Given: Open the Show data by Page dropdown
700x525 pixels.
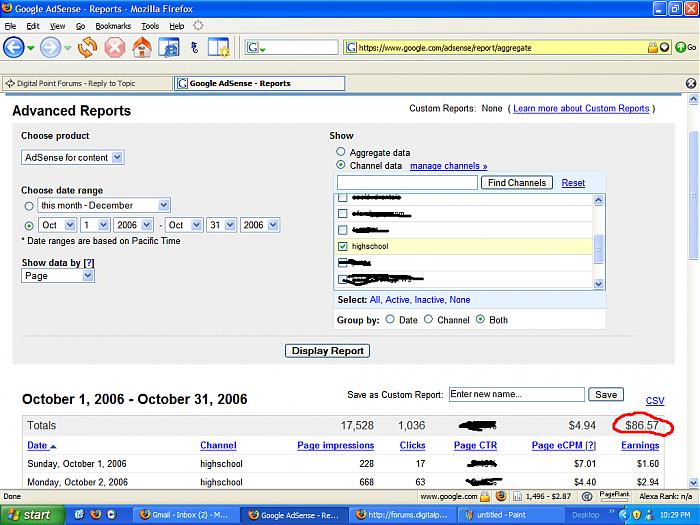Looking at the screenshot, I should (58, 276).
